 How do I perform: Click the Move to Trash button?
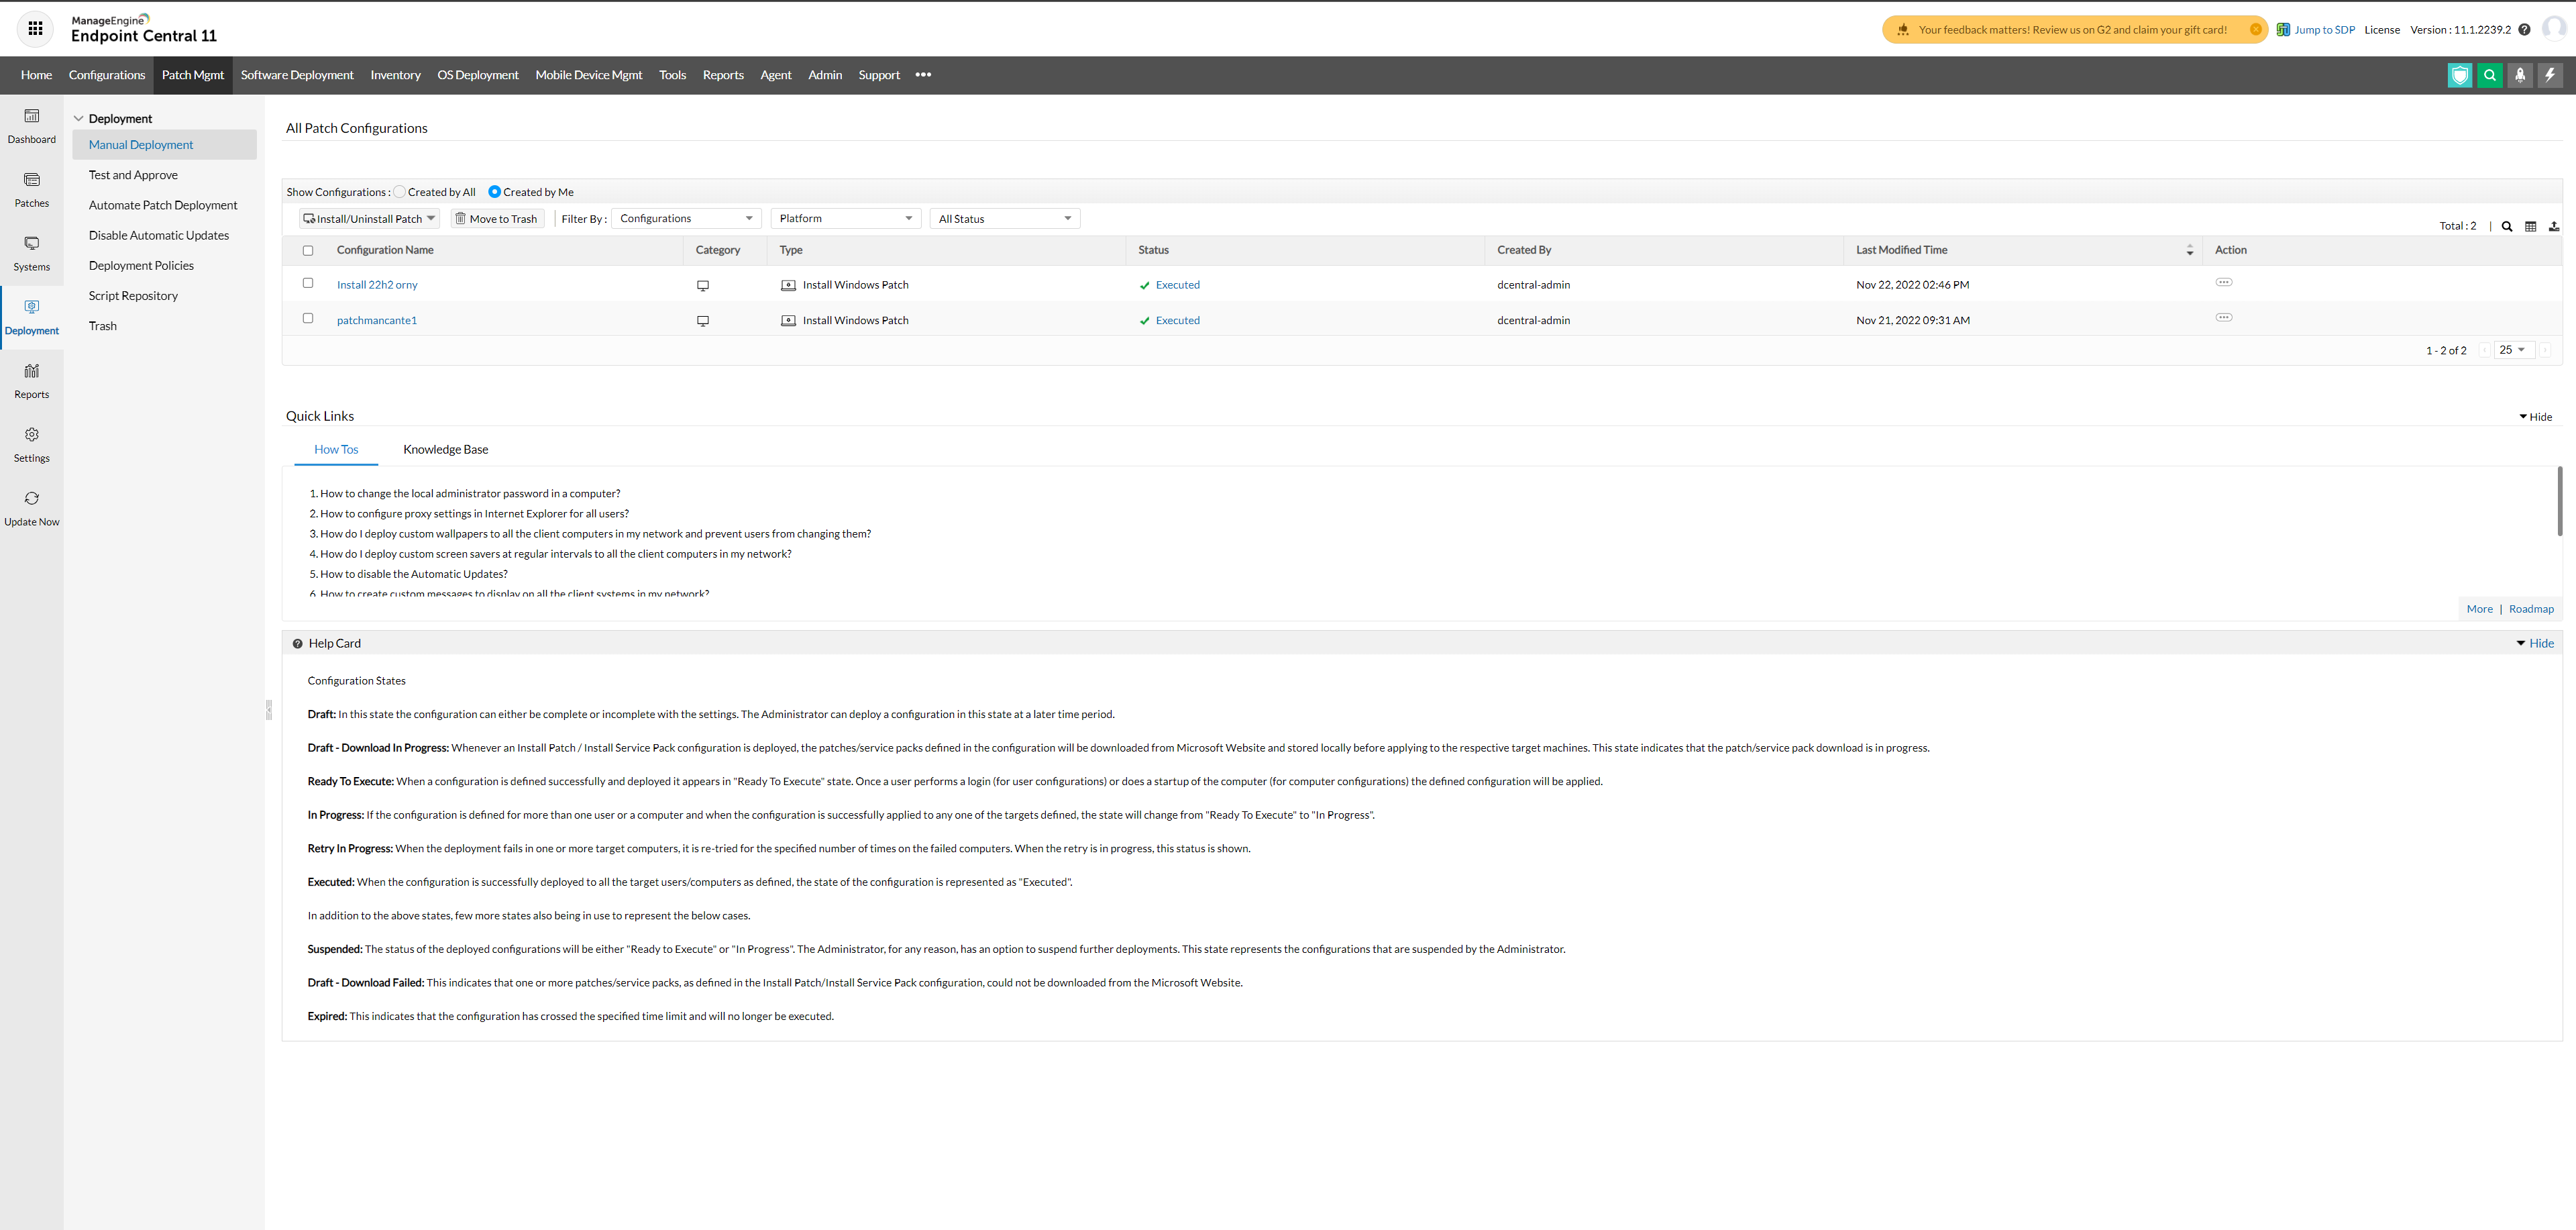pyautogui.click(x=496, y=218)
